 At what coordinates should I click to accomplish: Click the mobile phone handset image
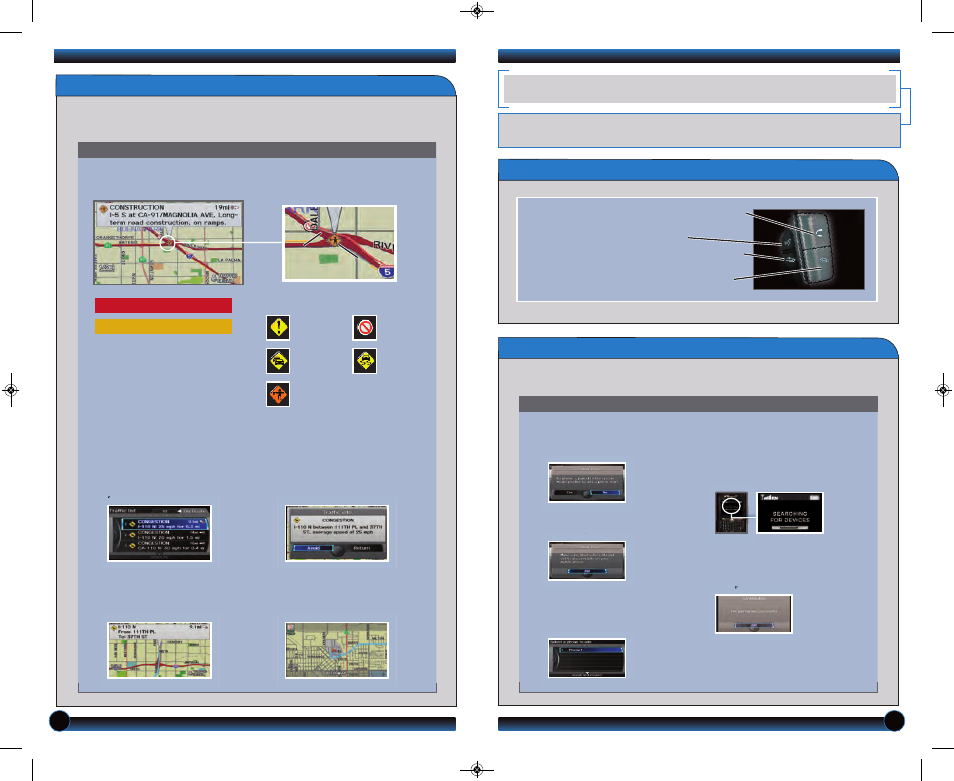731,513
